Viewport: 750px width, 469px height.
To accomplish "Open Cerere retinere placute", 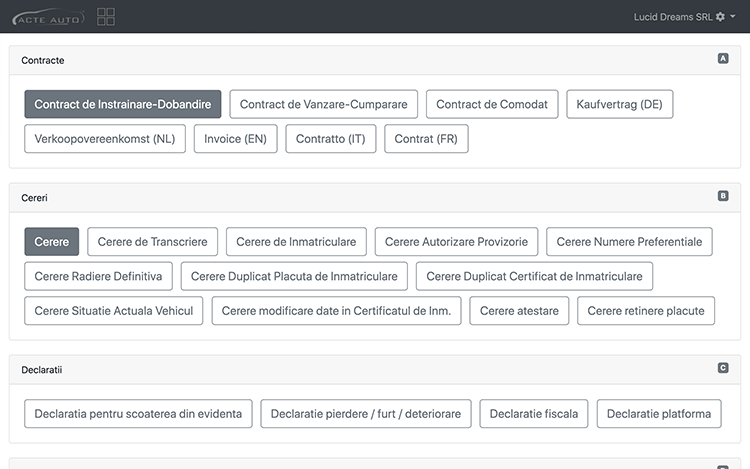I will click(x=646, y=311).
